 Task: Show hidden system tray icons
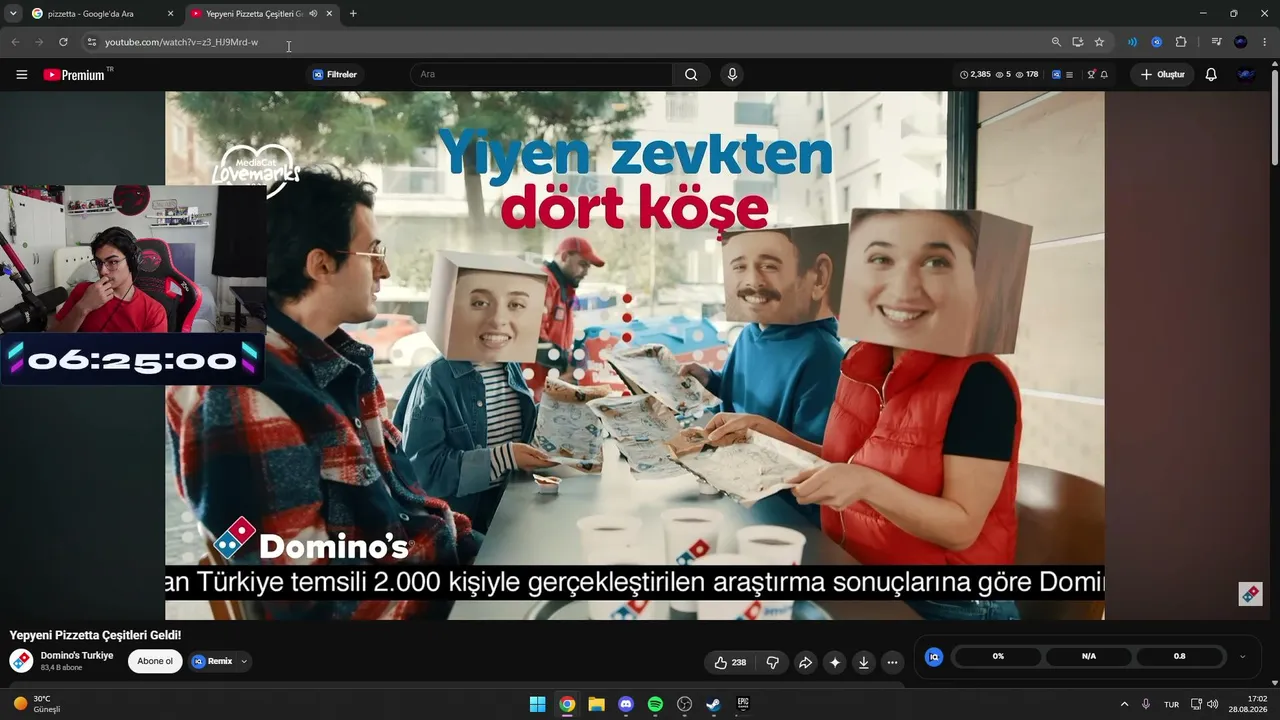[x=1124, y=704]
